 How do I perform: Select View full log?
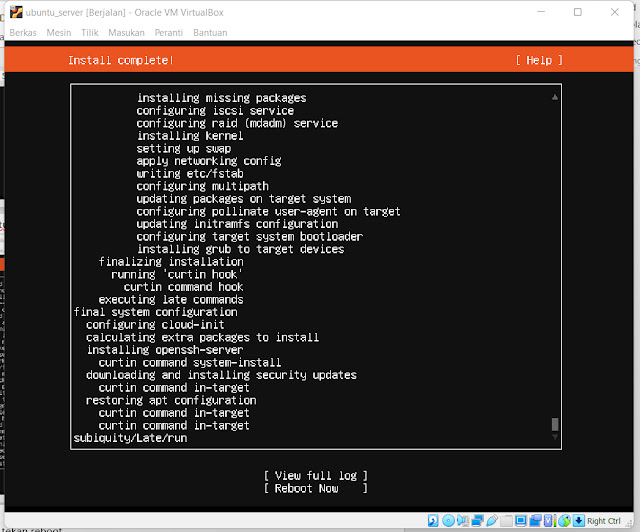(x=316, y=476)
